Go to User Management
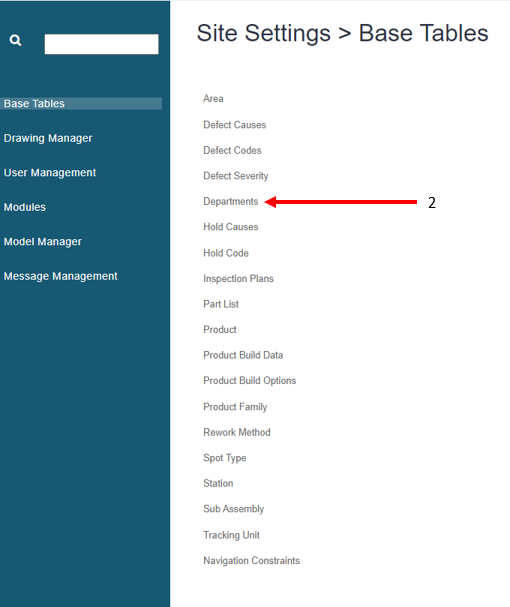 (50, 173)
